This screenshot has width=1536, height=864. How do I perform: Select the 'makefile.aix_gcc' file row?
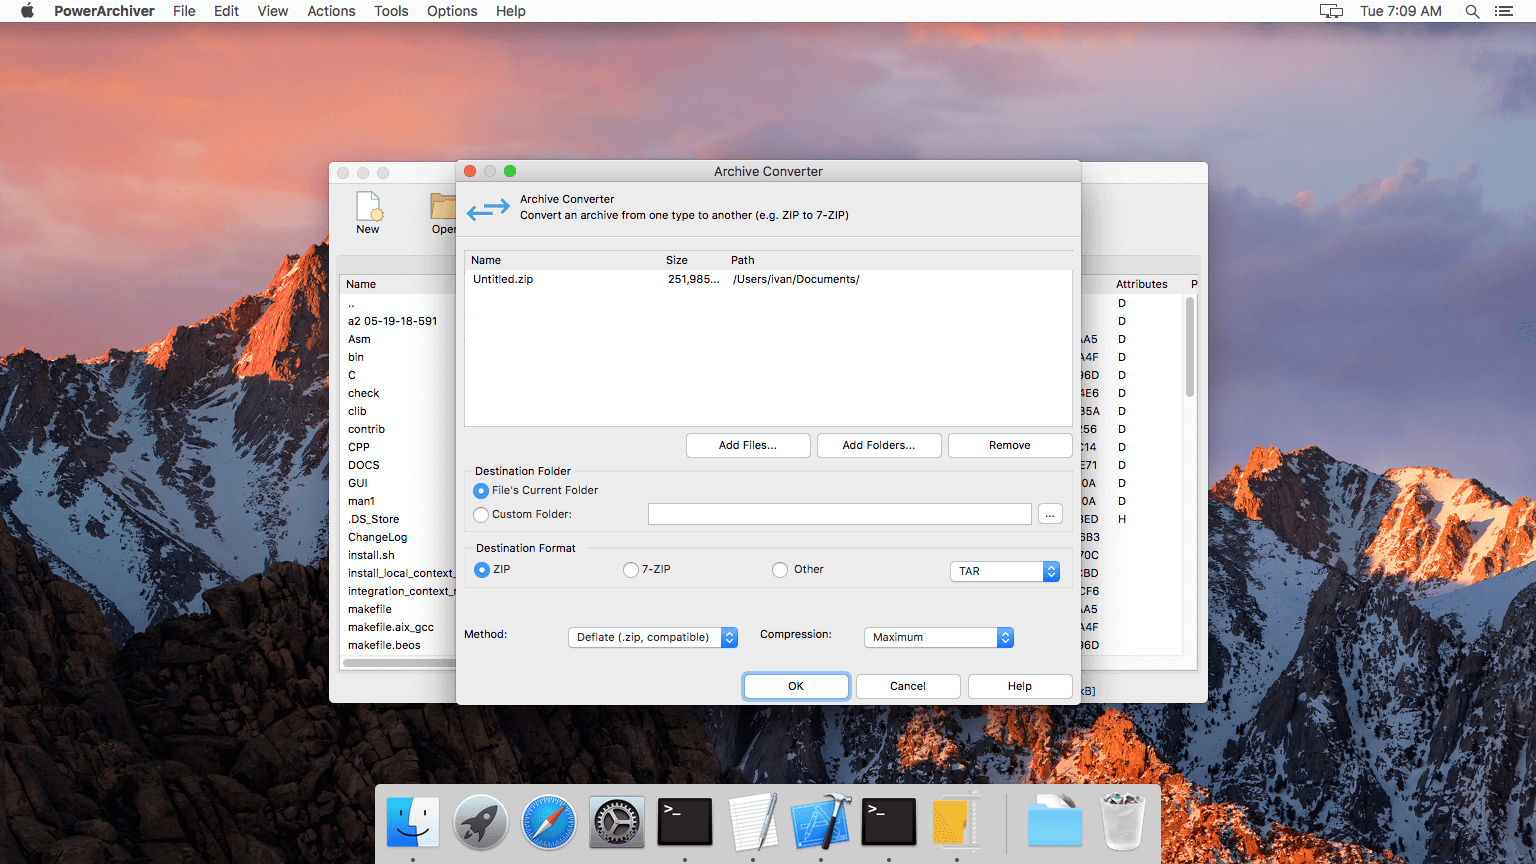click(x=391, y=628)
